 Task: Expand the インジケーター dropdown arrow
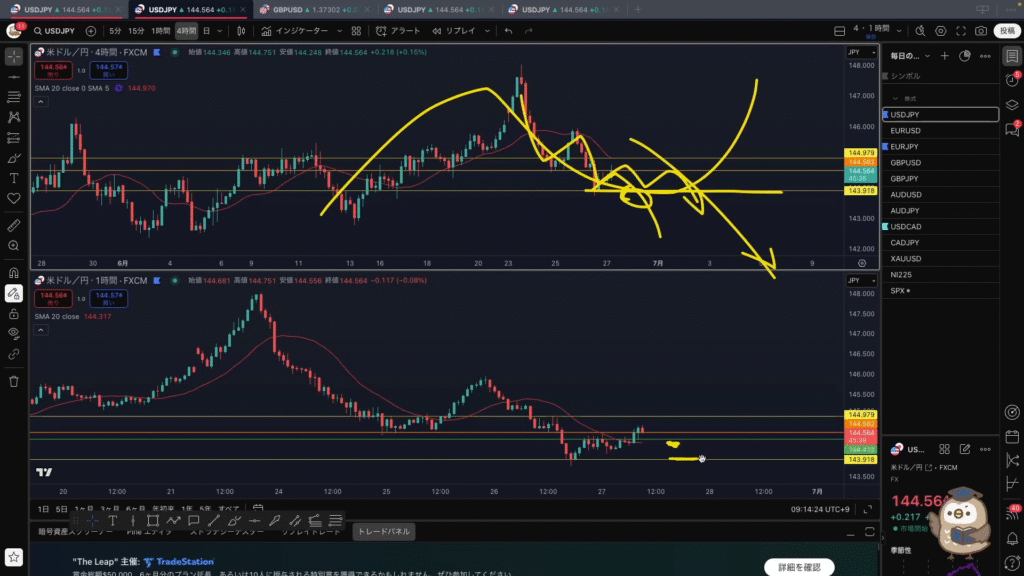pos(340,31)
